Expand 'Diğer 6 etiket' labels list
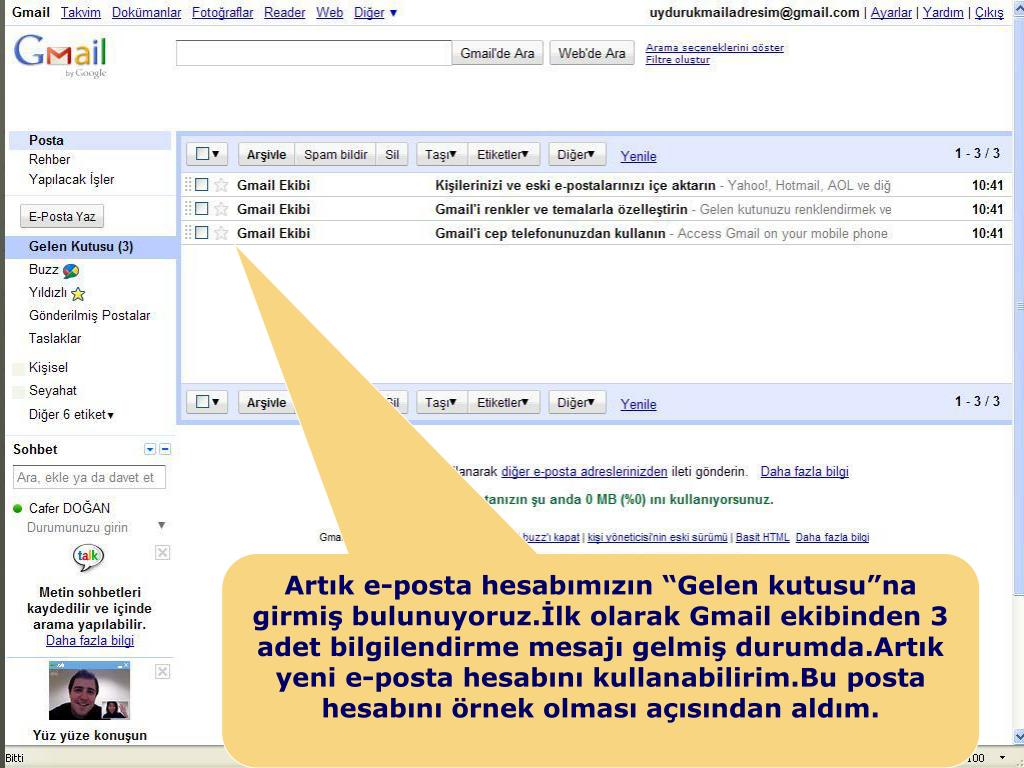Image resolution: width=1024 pixels, height=768 pixels. (71, 415)
